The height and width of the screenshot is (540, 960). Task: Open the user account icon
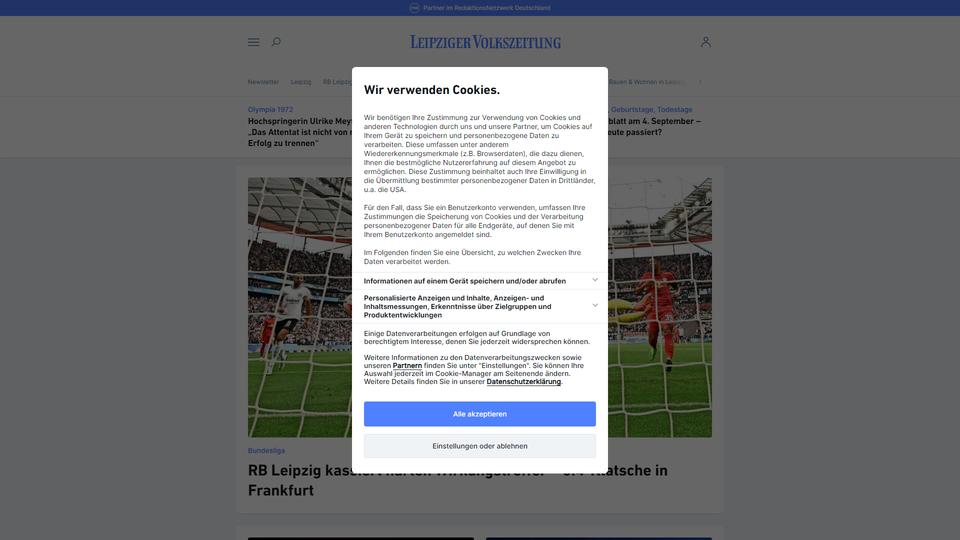705,42
